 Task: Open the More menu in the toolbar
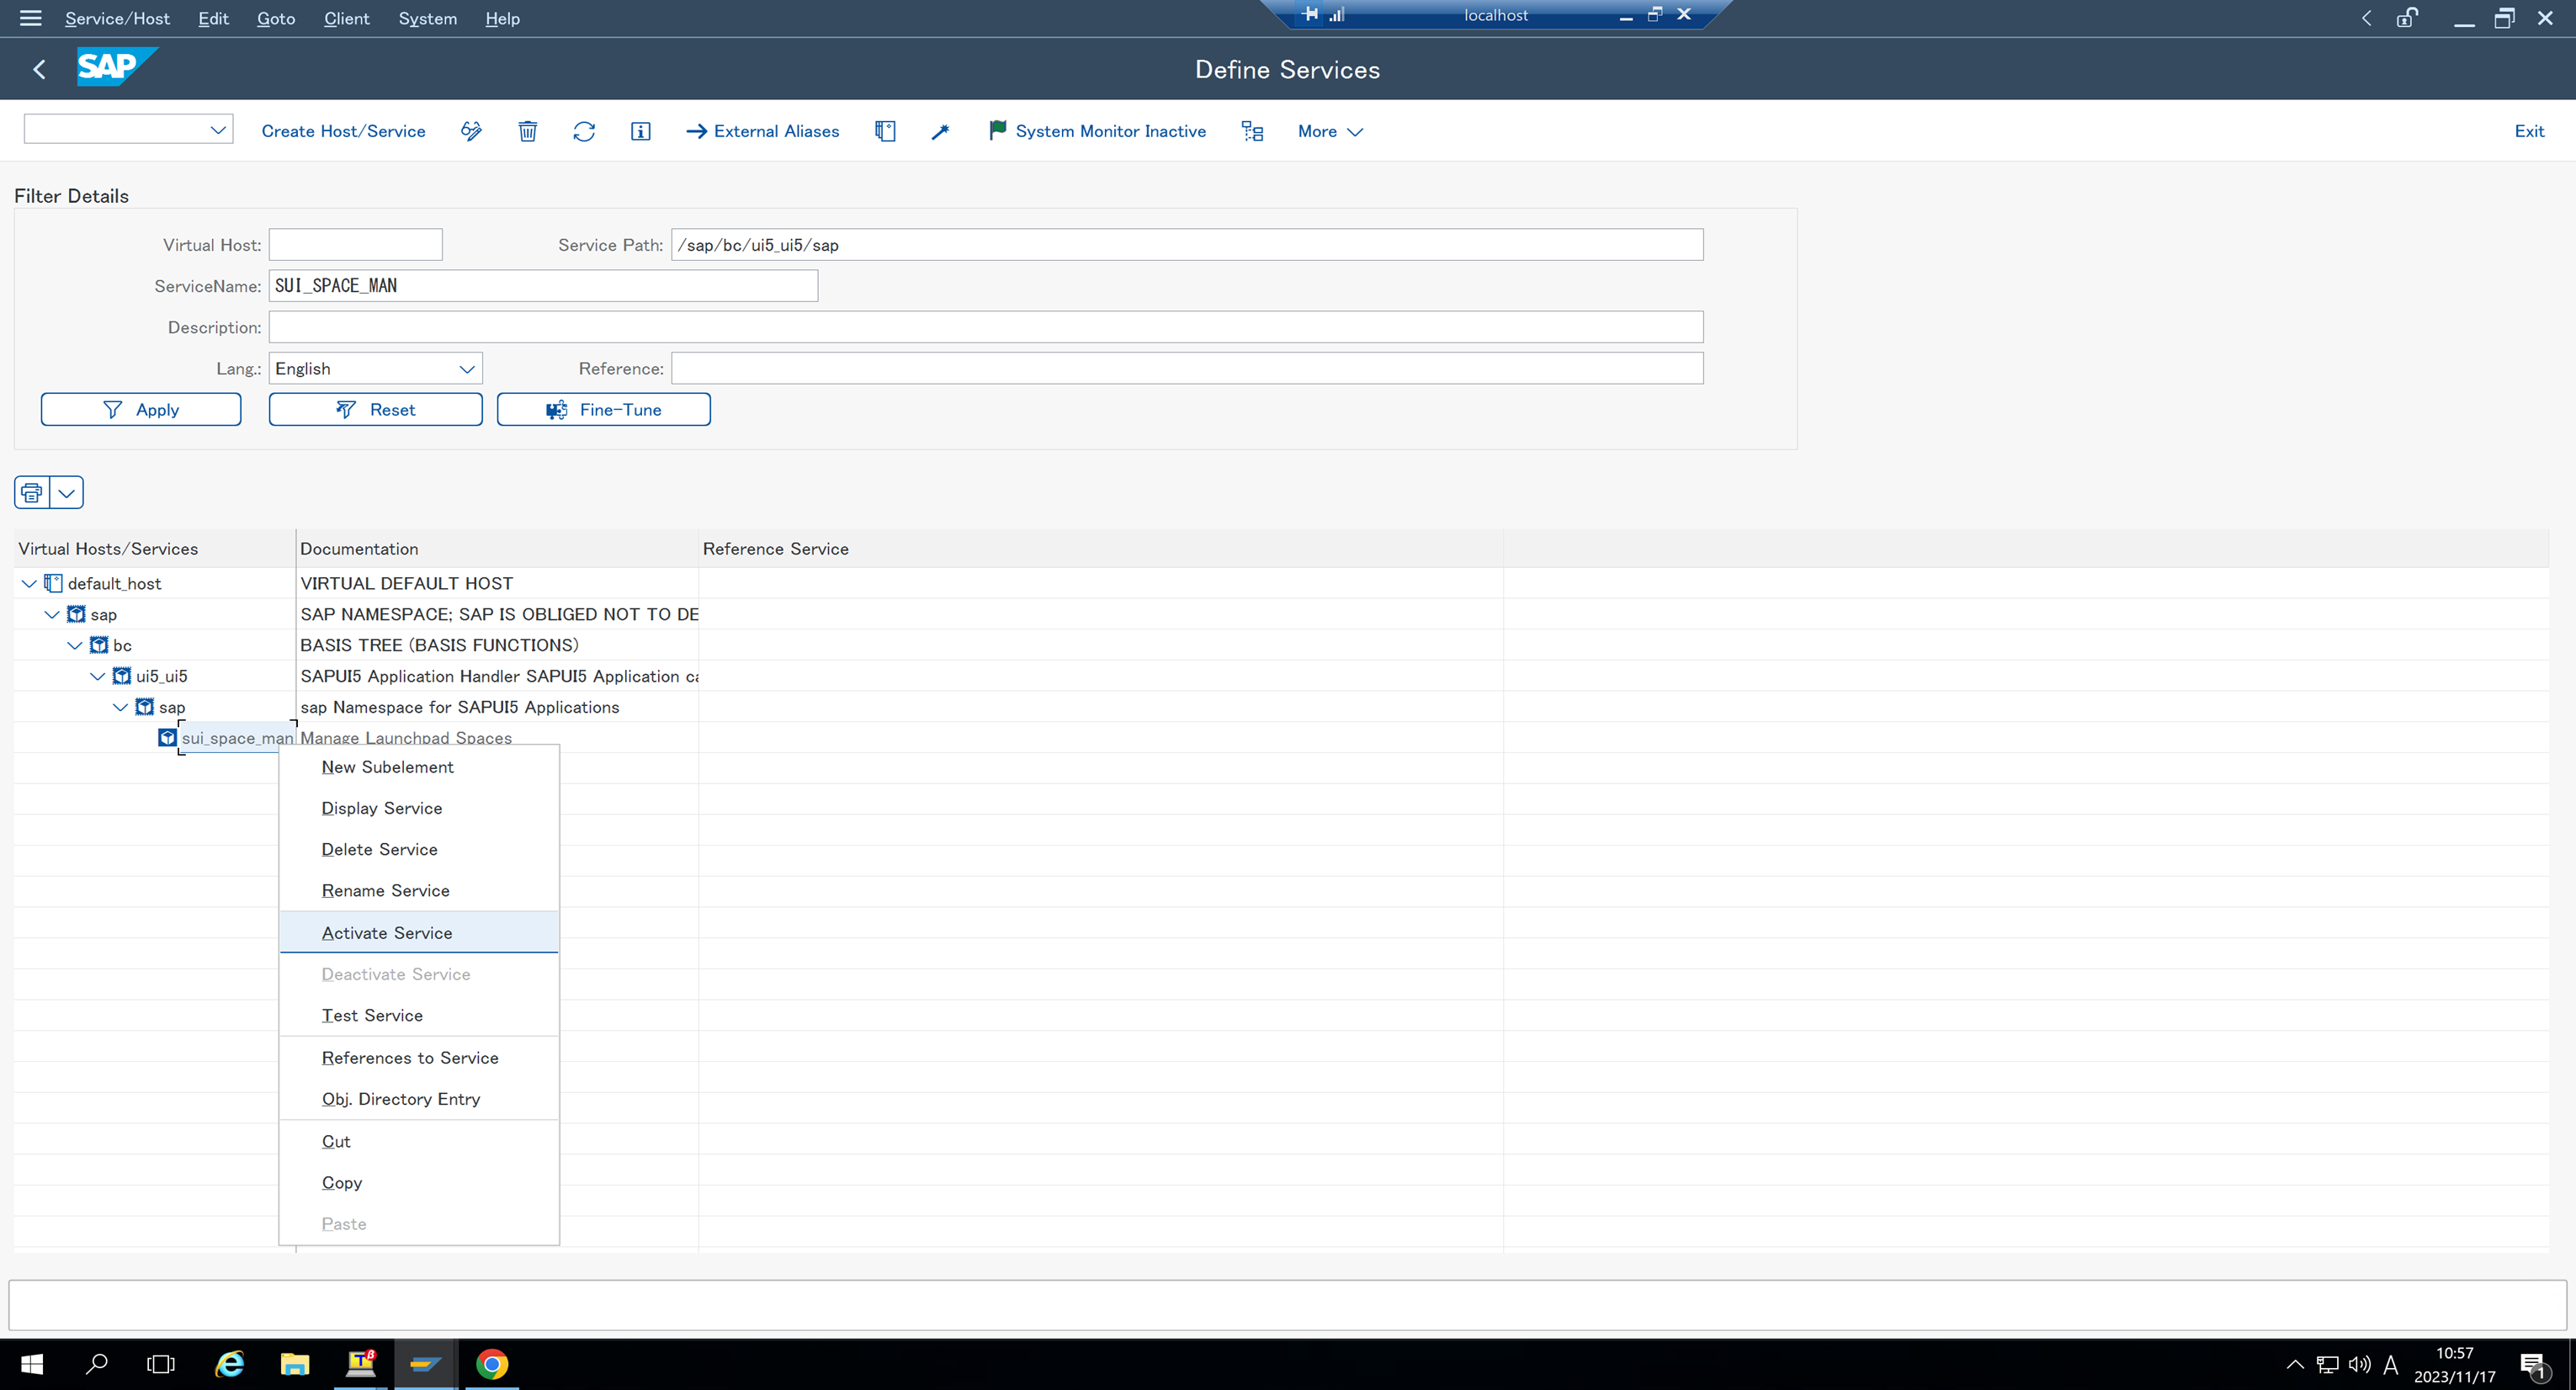click(x=1329, y=131)
